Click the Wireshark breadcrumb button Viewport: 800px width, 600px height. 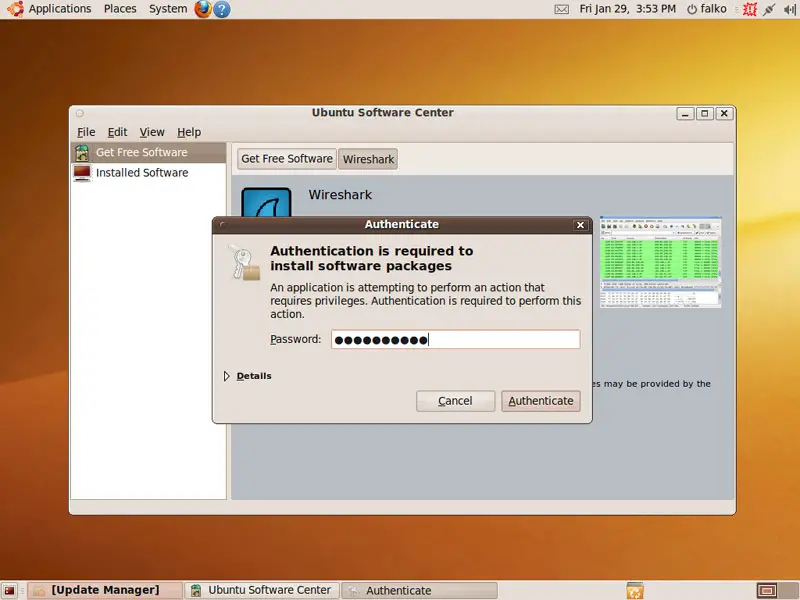(x=368, y=159)
